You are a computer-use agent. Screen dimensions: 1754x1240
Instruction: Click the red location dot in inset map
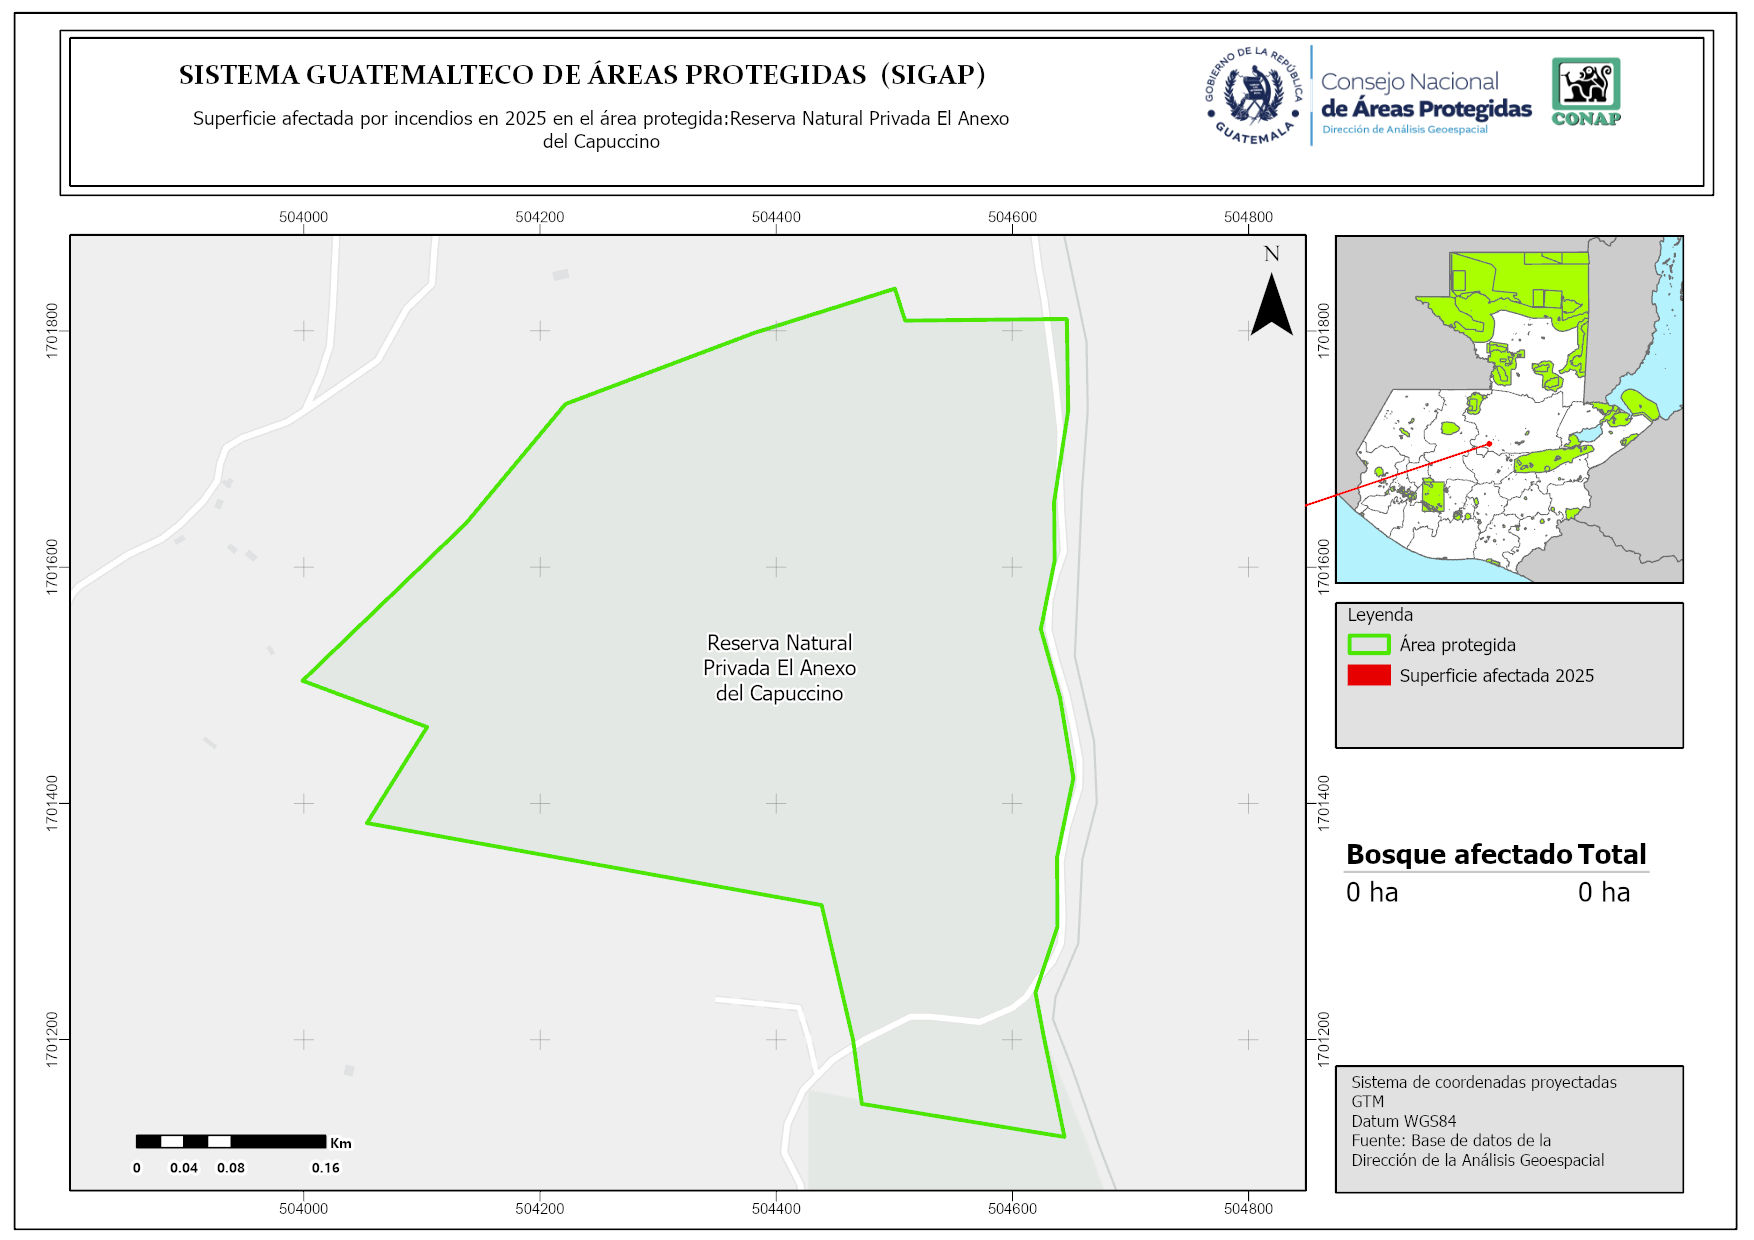point(1489,444)
